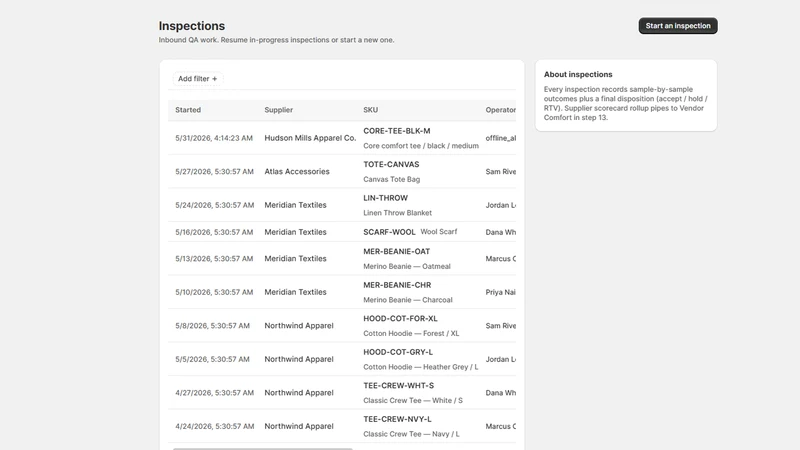Image resolution: width=800 pixels, height=450 pixels.
Task: Click the Canvas Tote Bag description
Action: (391, 180)
